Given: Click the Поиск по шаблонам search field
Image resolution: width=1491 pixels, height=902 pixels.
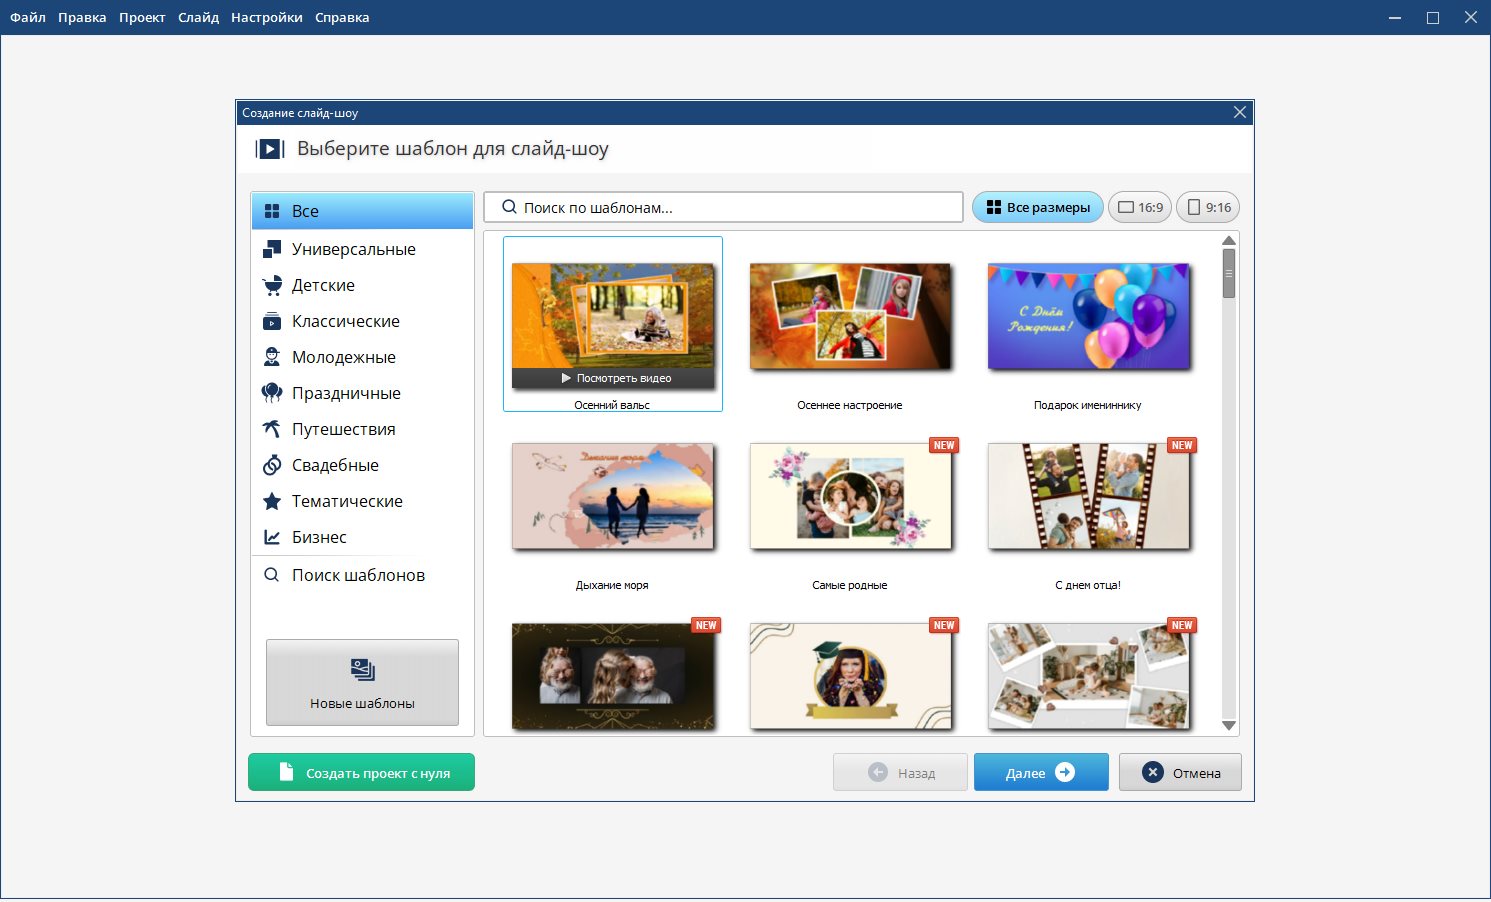Looking at the screenshot, I should 723,208.
